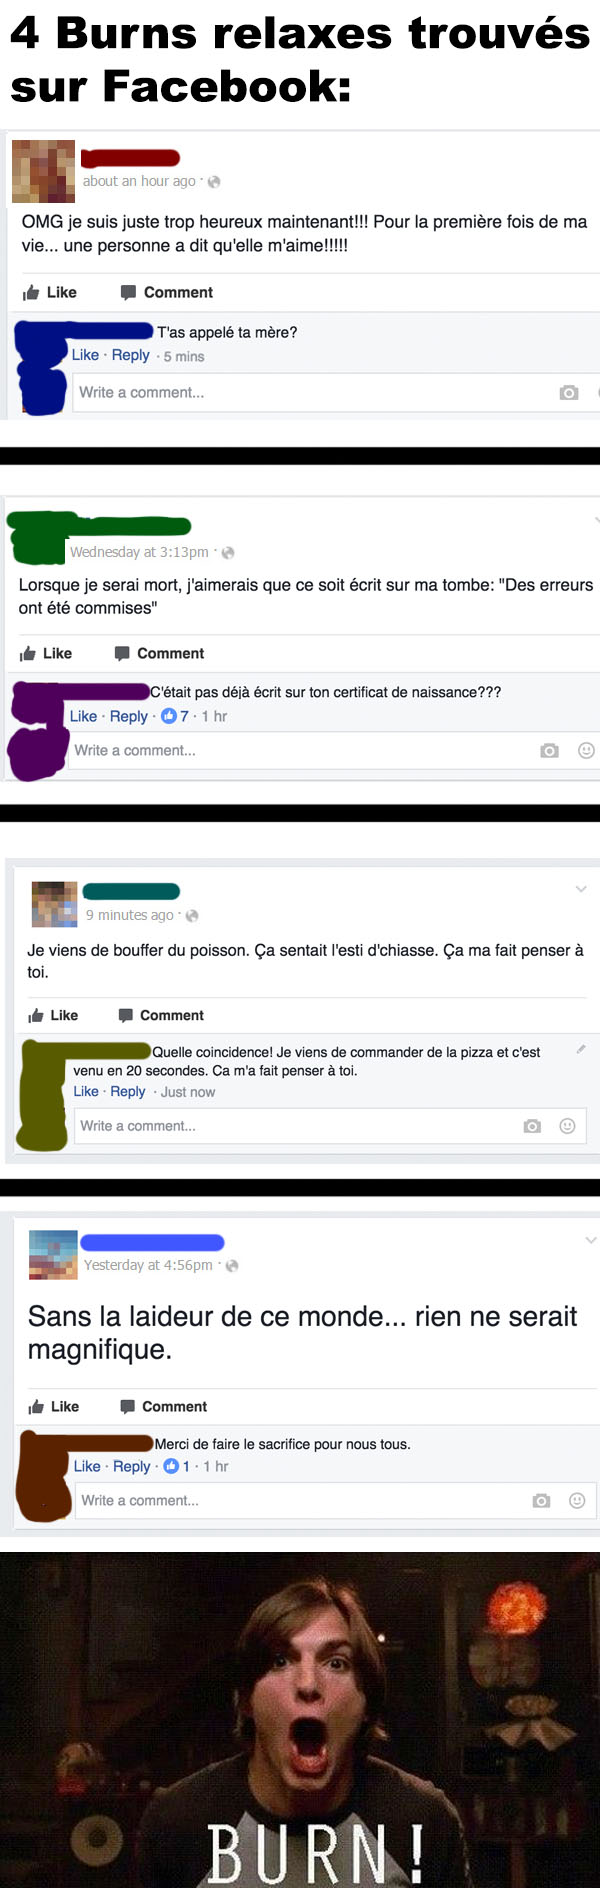Click the emoji smiley in the second post's comment box
Image resolution: width=600 pixels, height=1888 pixels.
coord(587,750)
